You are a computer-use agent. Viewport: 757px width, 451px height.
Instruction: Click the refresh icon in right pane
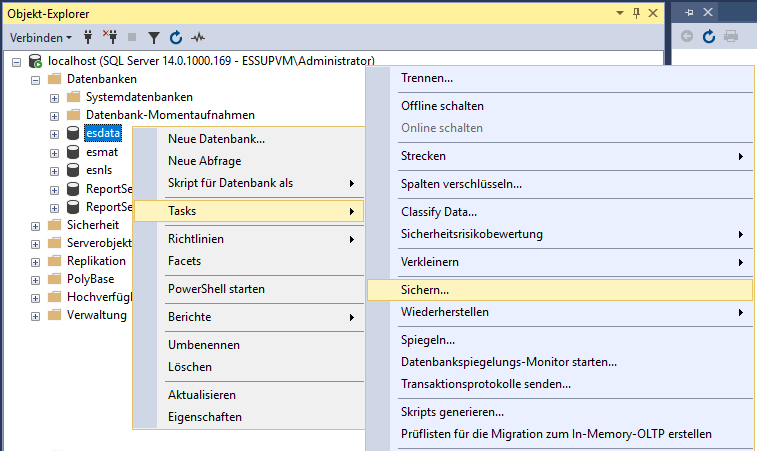pyautogui.click(x=708, y=36)
